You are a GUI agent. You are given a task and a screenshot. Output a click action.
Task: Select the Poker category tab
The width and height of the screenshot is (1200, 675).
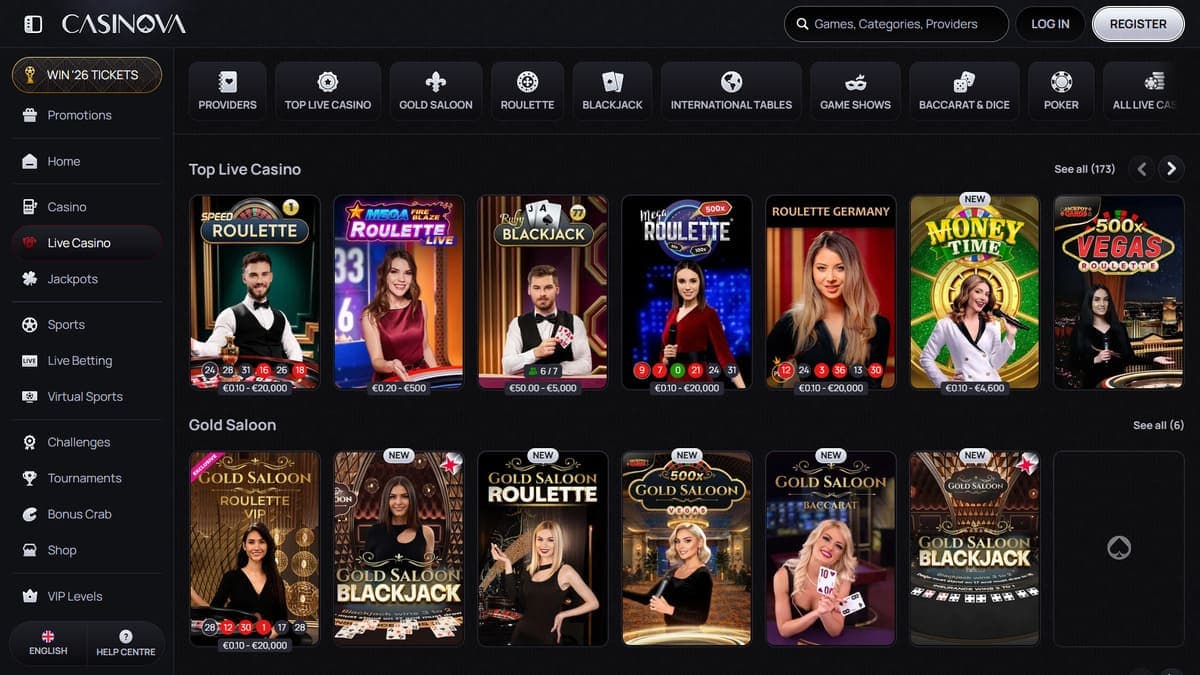point(1061,92)
